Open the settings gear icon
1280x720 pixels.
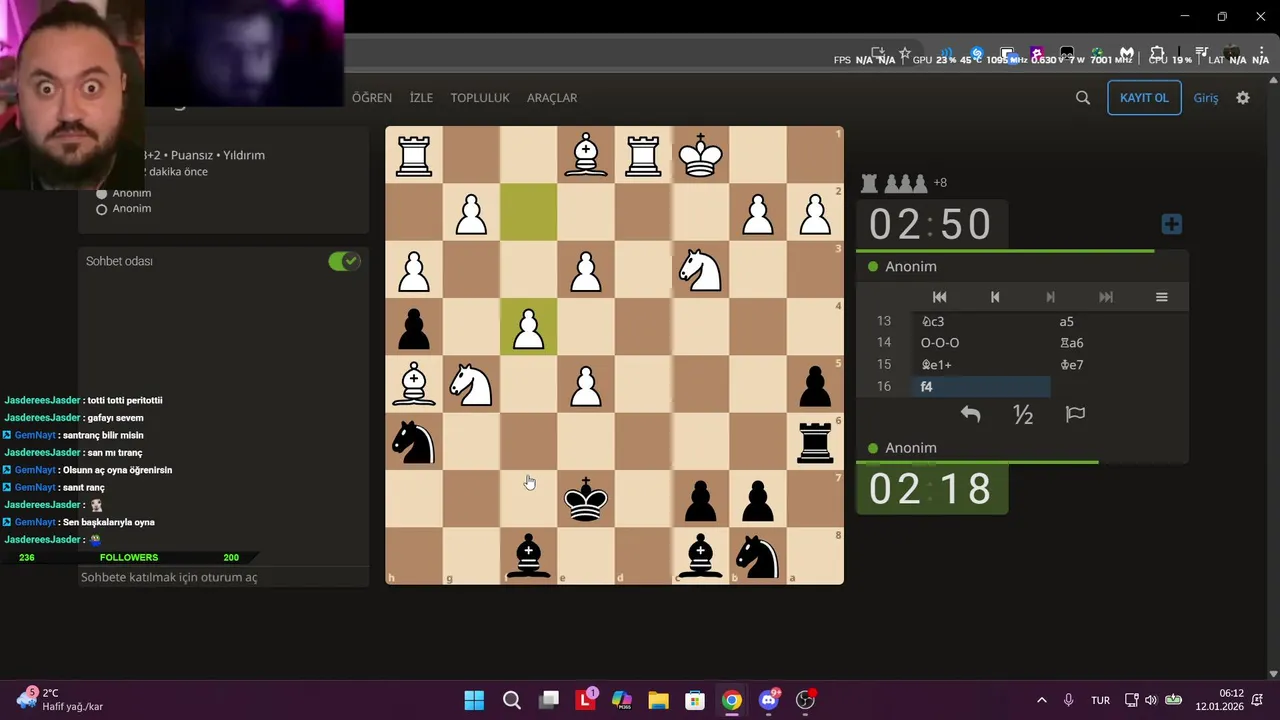coord(1243,98)
